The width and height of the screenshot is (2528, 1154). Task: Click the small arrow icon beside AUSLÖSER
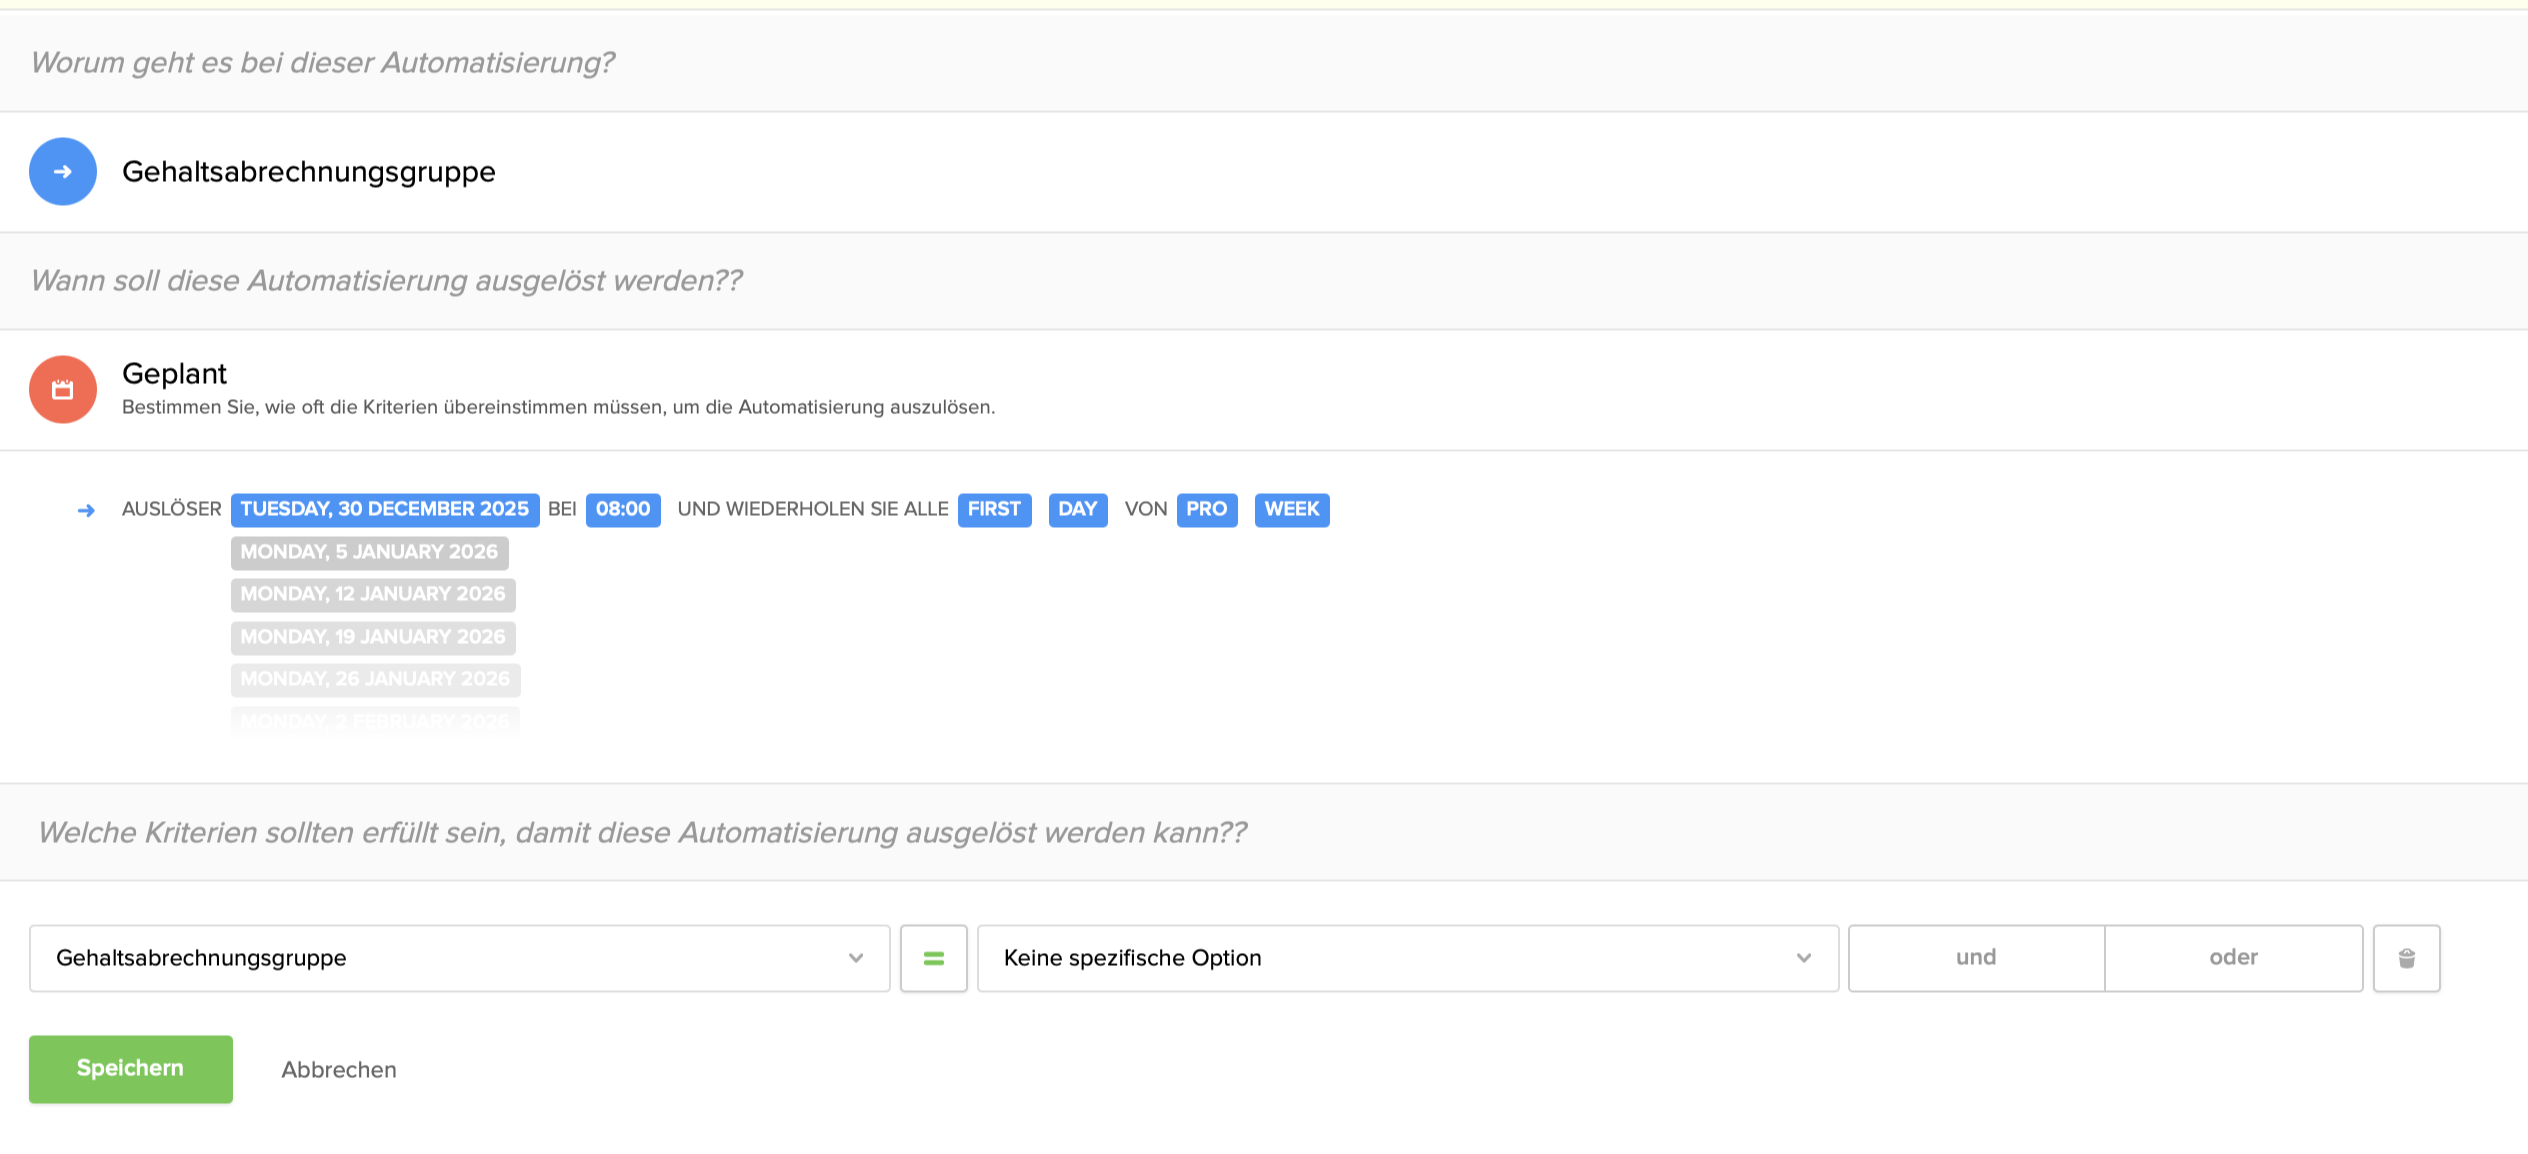tap(87, 510)
